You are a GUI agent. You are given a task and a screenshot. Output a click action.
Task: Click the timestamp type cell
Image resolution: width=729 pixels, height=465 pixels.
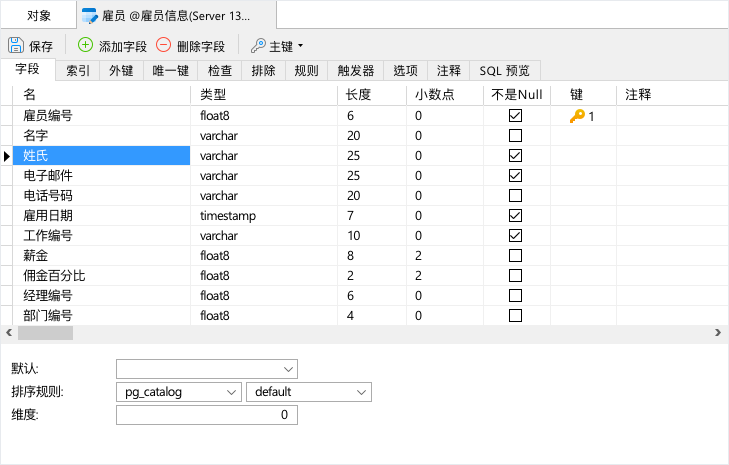[x=264, y=215]
